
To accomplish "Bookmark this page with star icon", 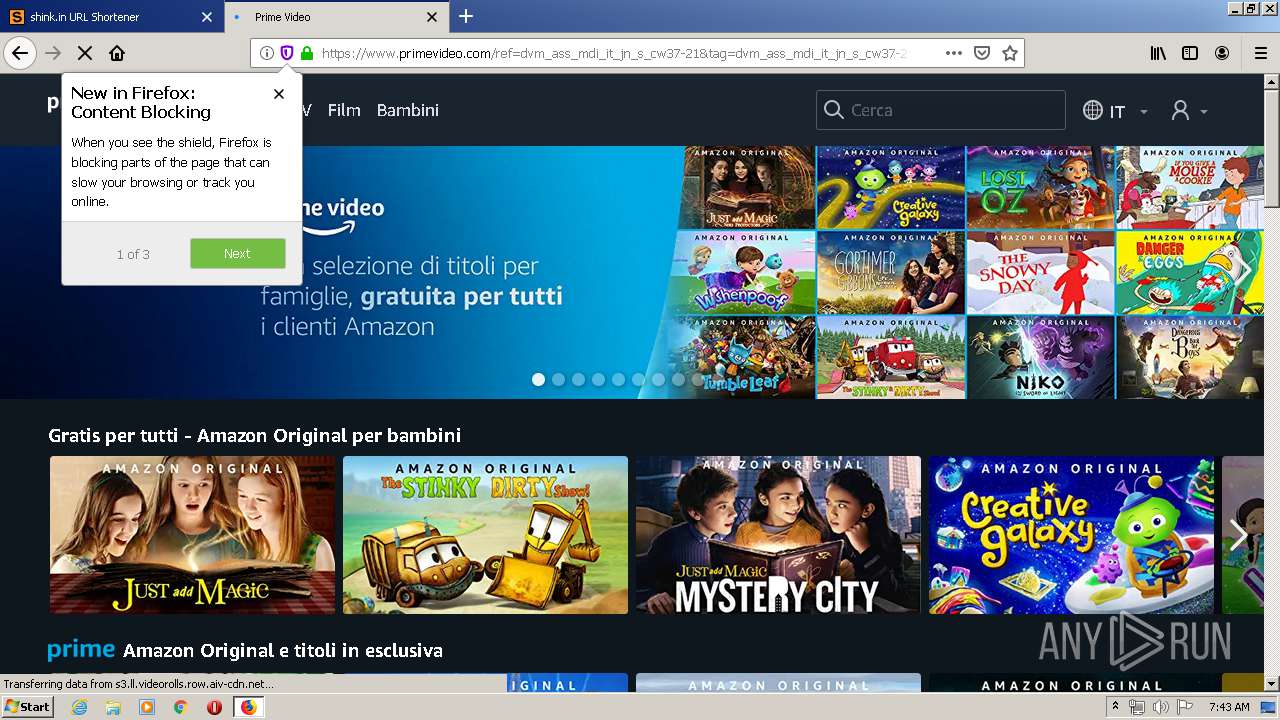I will coord(1010,53).
